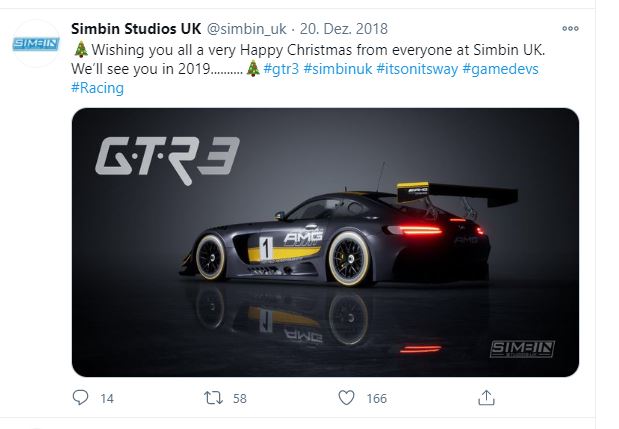Open the Simbin Studios UK display name

pos(136,28)
